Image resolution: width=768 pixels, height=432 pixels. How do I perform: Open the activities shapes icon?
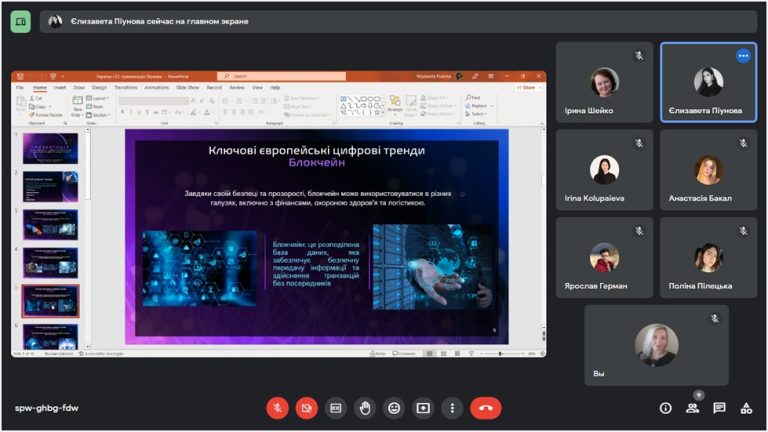point(746,408)
